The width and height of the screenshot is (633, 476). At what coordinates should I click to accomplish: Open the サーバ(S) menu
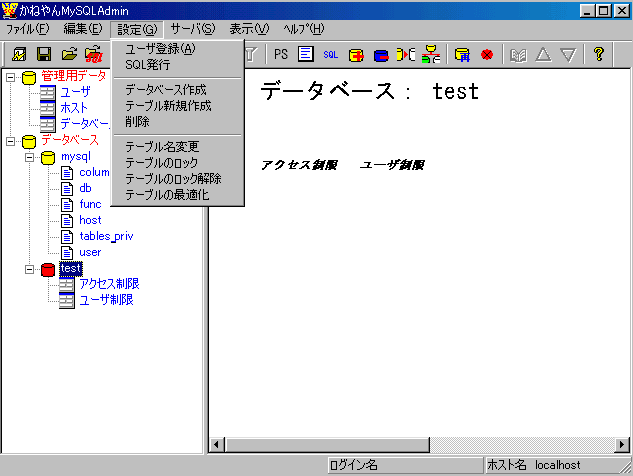[193, 29]
